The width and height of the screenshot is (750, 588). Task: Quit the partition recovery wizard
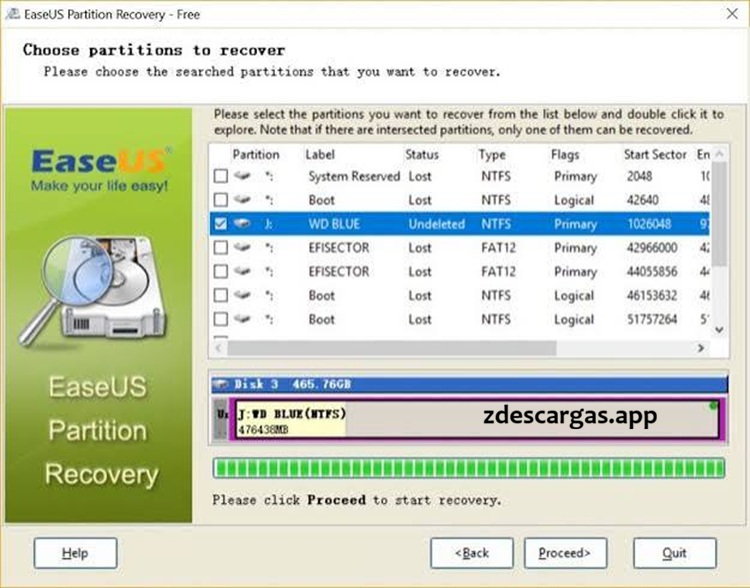click(674, 553)
